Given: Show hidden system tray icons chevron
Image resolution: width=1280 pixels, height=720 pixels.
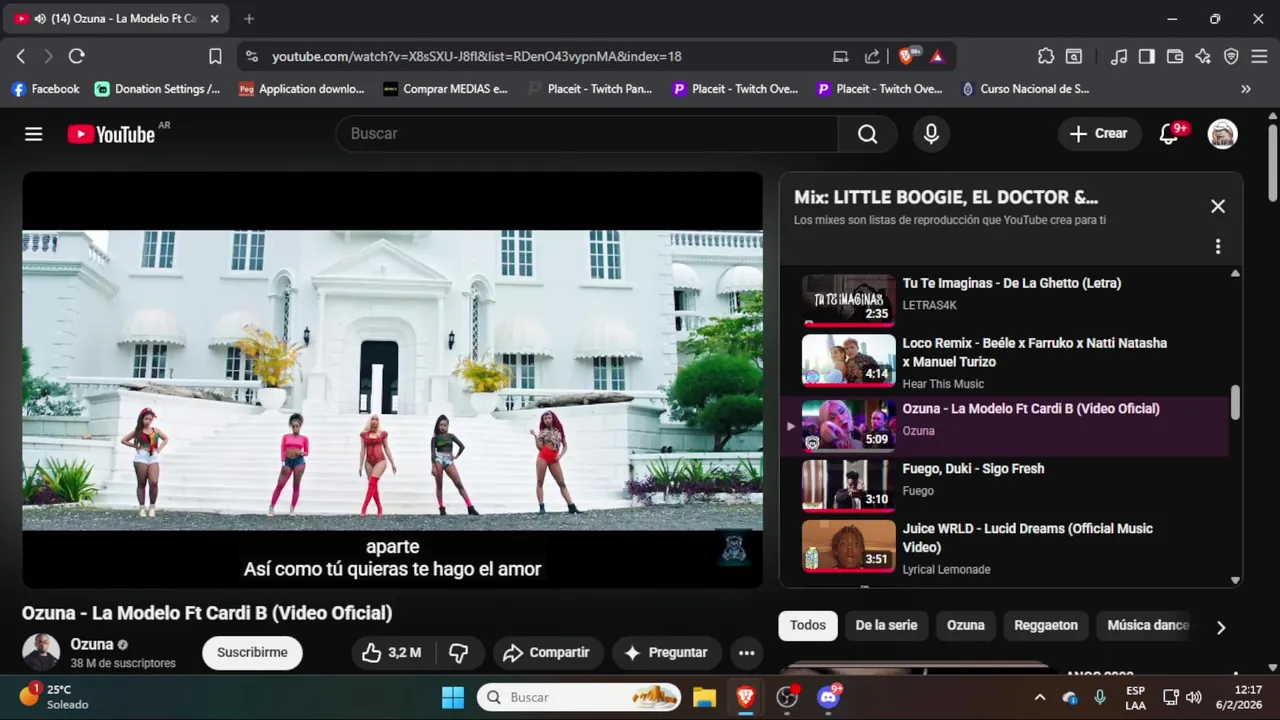Looking at the screenshot, I should (x=1040, y=697).
